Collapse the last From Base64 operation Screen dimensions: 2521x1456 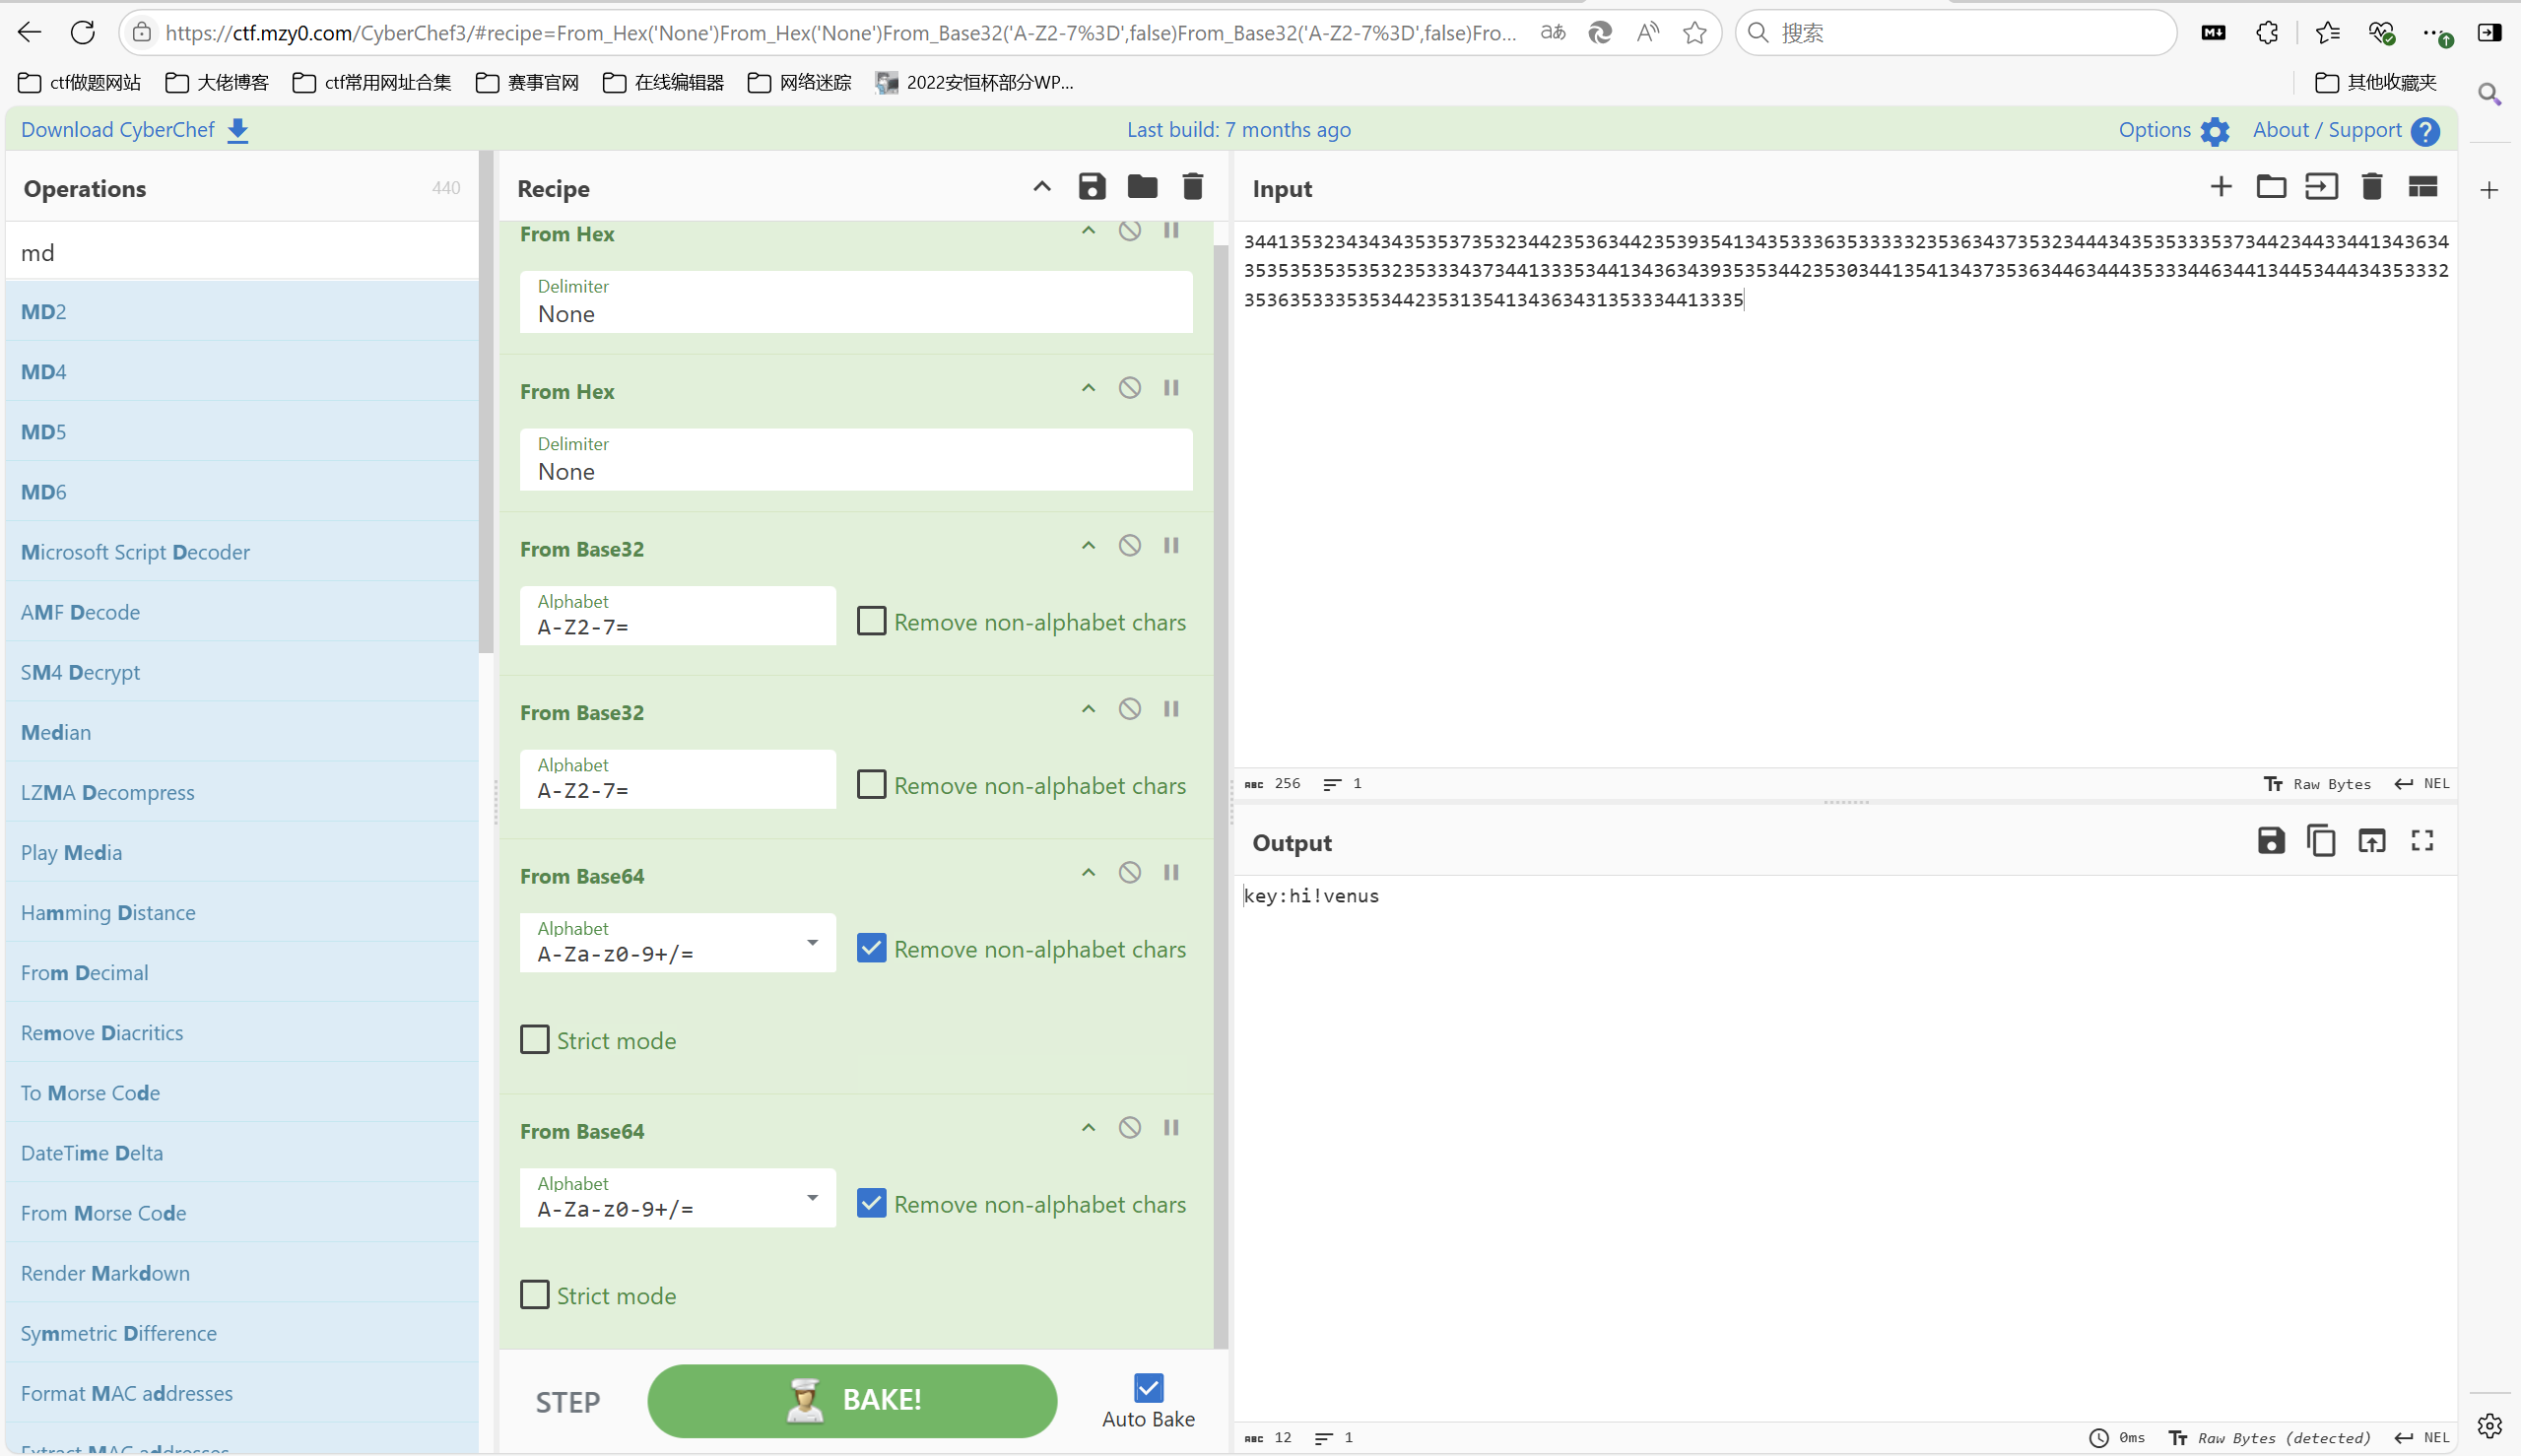pyautogui.click(x=1088, y=1128)
